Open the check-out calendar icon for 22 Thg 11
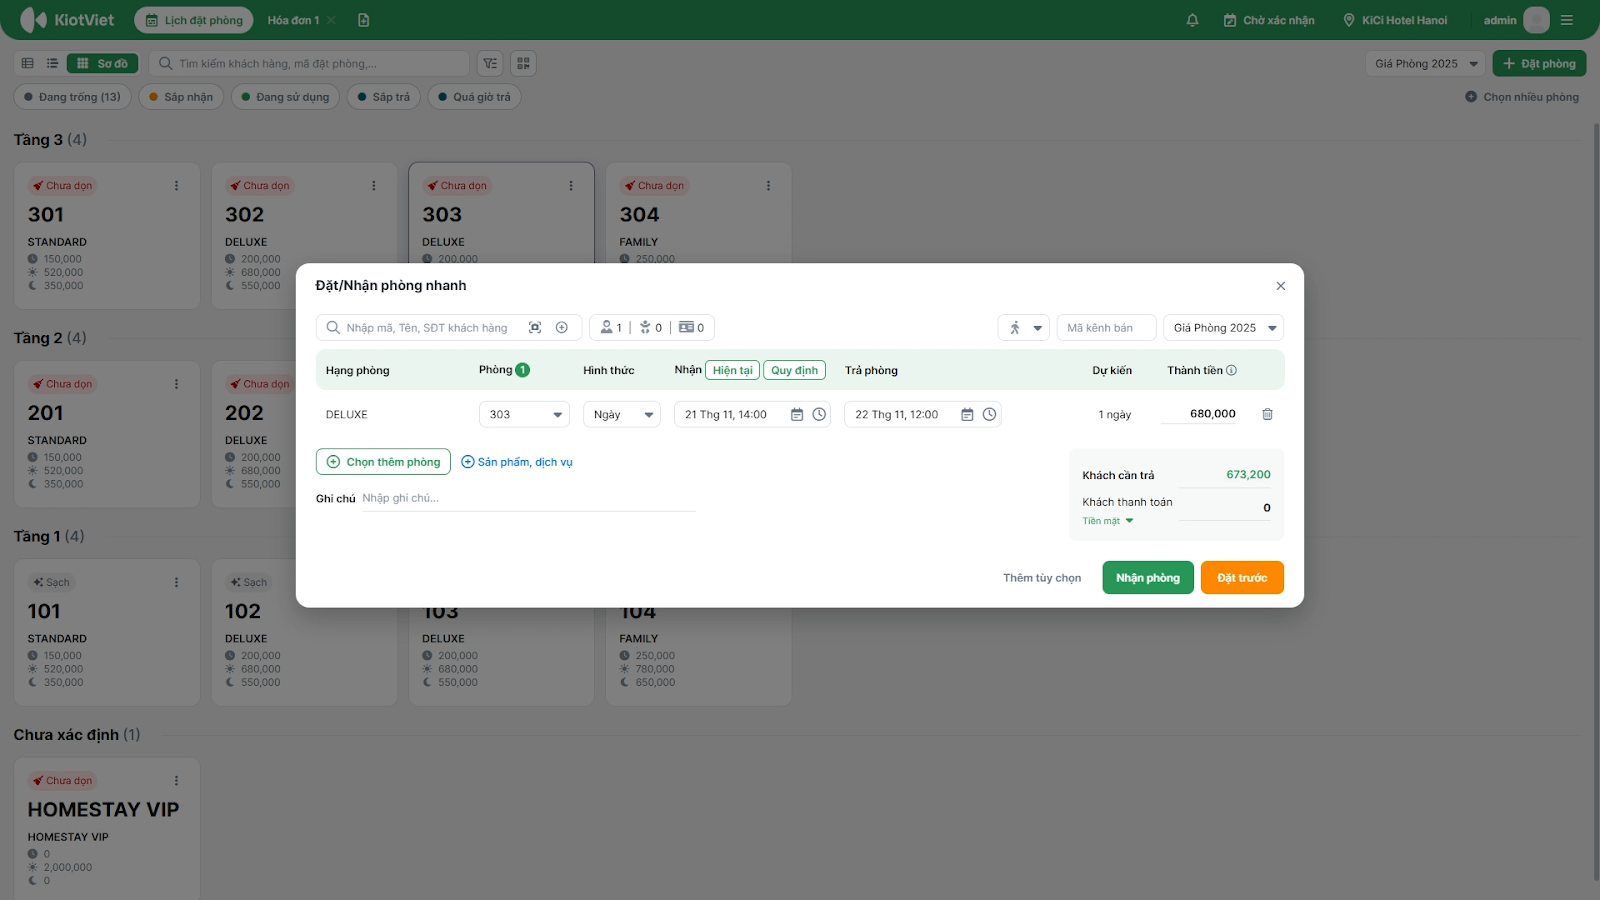The height and width of the screenshot is (900, 1600). click(x=967, y=415)
